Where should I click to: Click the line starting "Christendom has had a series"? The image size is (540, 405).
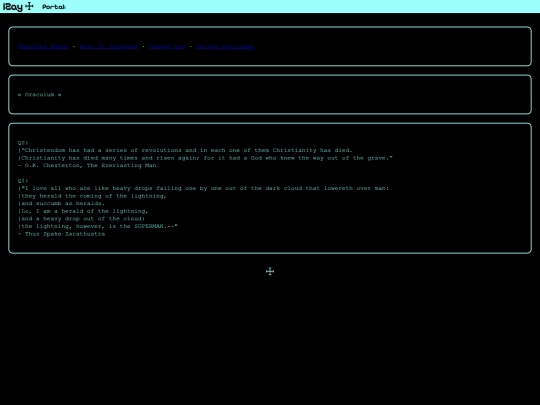coord(185,150)
